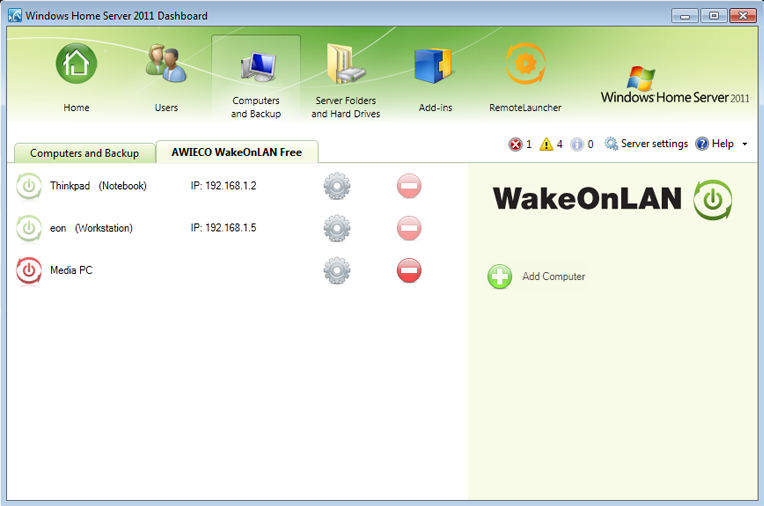Click the Add Computer label
The image size is (764, 506).
click(x=554, y=276)
